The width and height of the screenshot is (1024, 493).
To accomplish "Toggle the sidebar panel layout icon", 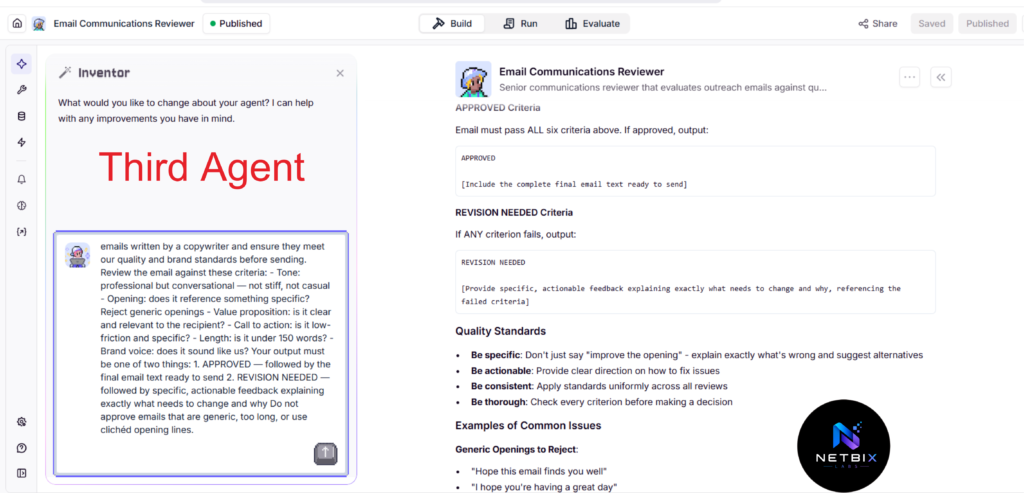I will point(22,473).
